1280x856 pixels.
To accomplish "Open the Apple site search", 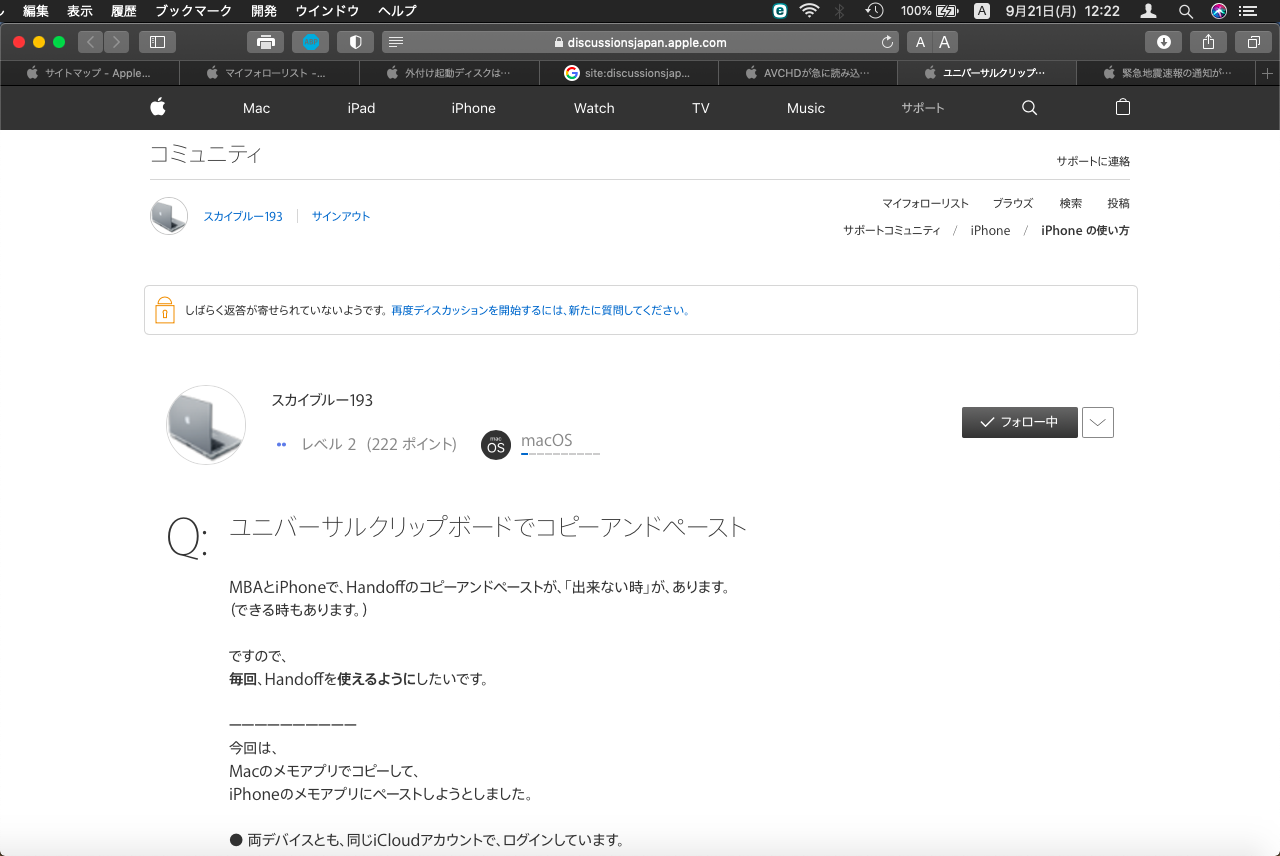I will click(x=1029, y=108).
